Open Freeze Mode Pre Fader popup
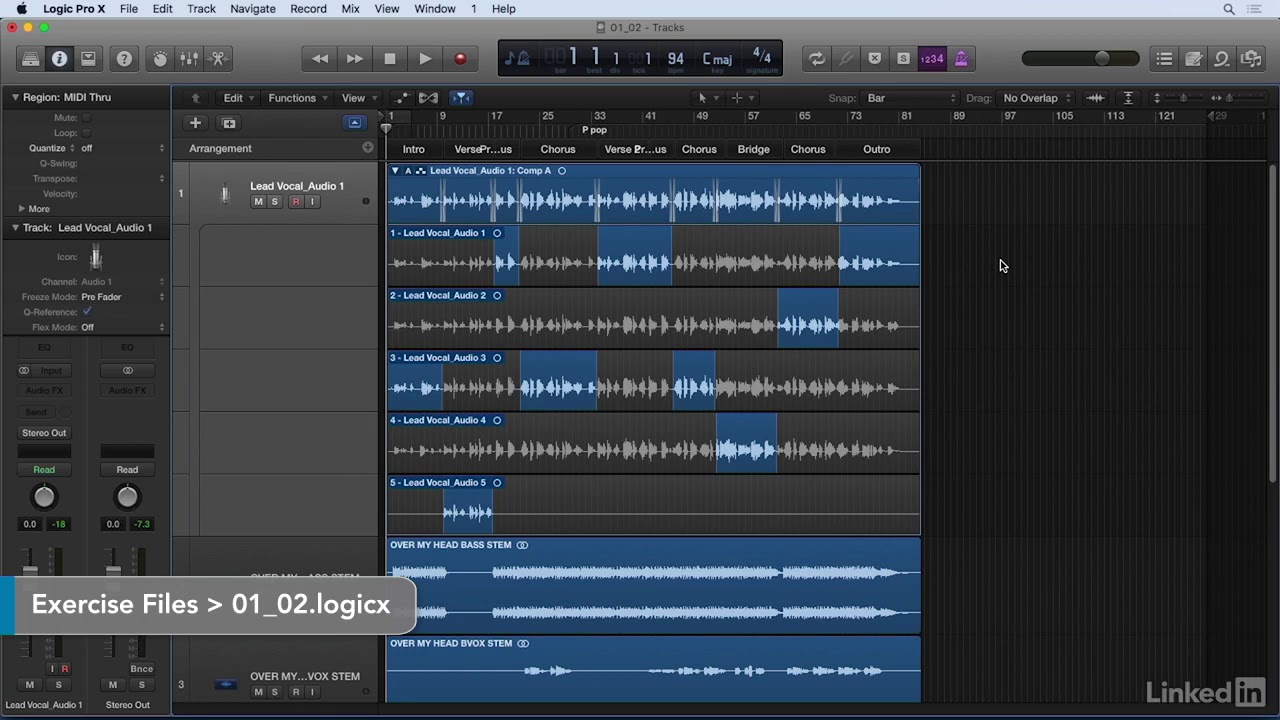 pyautogui.click(x=123, y=297)
